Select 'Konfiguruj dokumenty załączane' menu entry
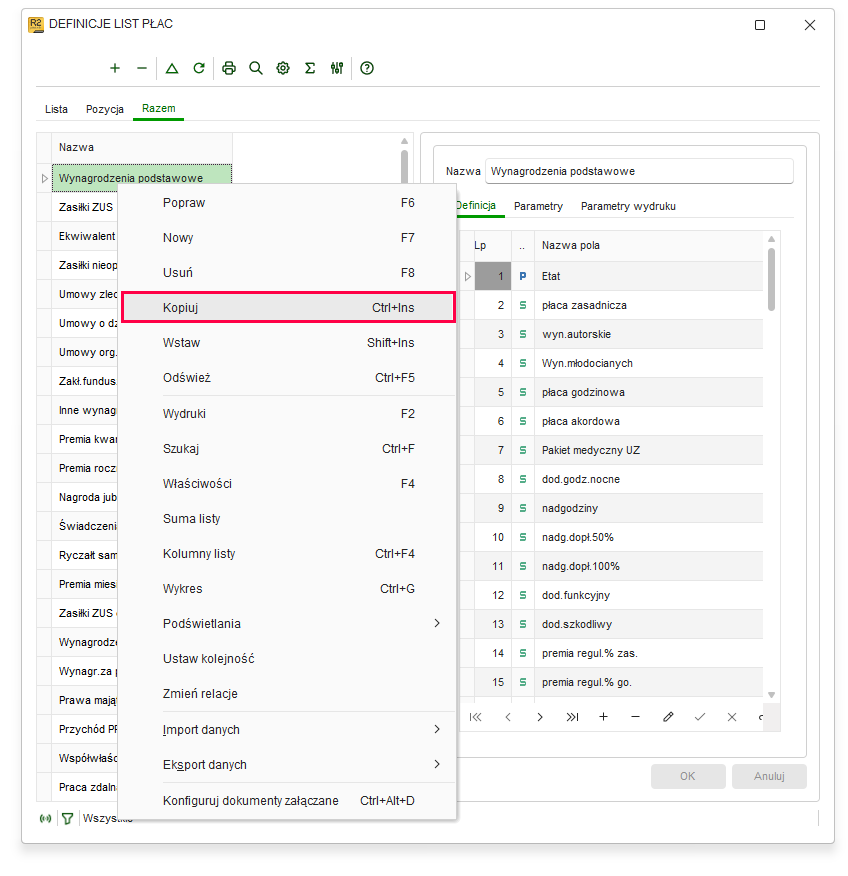The image size is (848, 876). click(x=288, y=801)
